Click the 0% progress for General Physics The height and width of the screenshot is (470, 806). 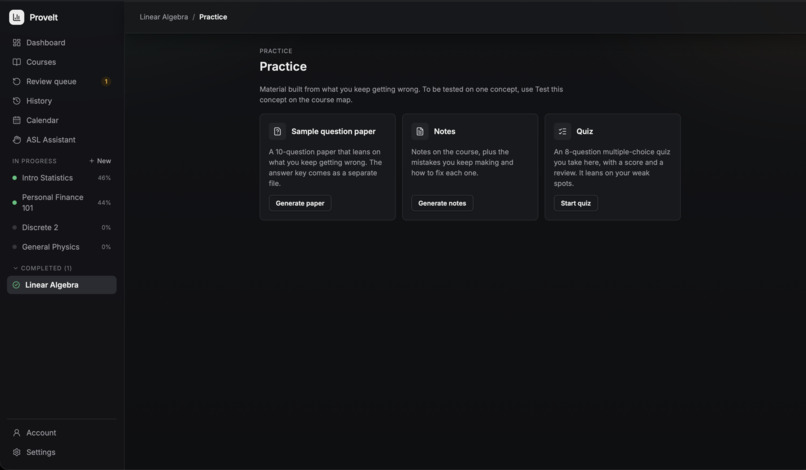[x=106, y=247]
